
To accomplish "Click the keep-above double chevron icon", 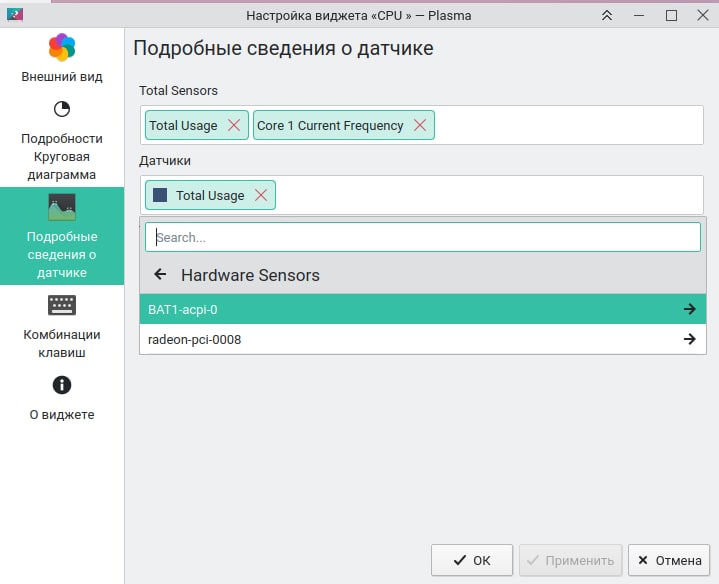I will 607,16.
